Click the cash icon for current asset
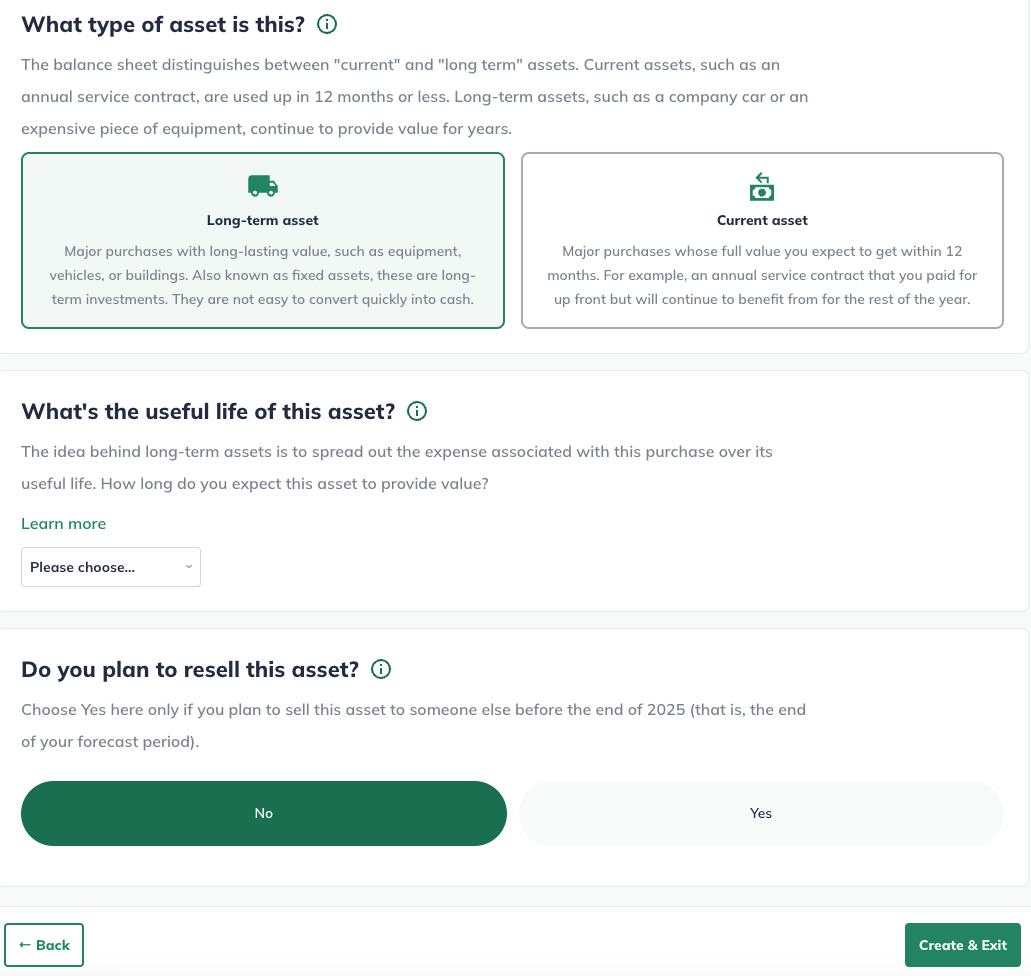 [762, 187]
